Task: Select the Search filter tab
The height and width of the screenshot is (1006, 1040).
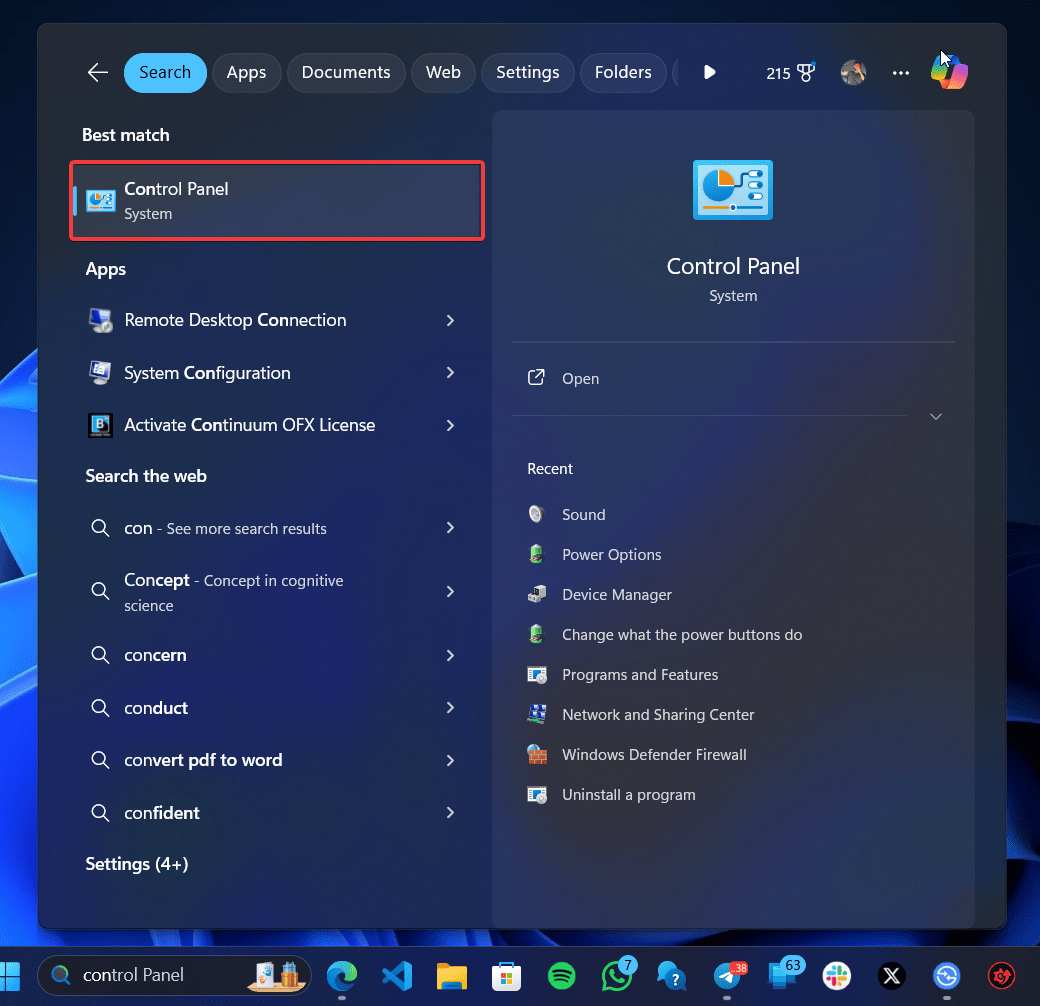Action: click(x=165, y=72)
